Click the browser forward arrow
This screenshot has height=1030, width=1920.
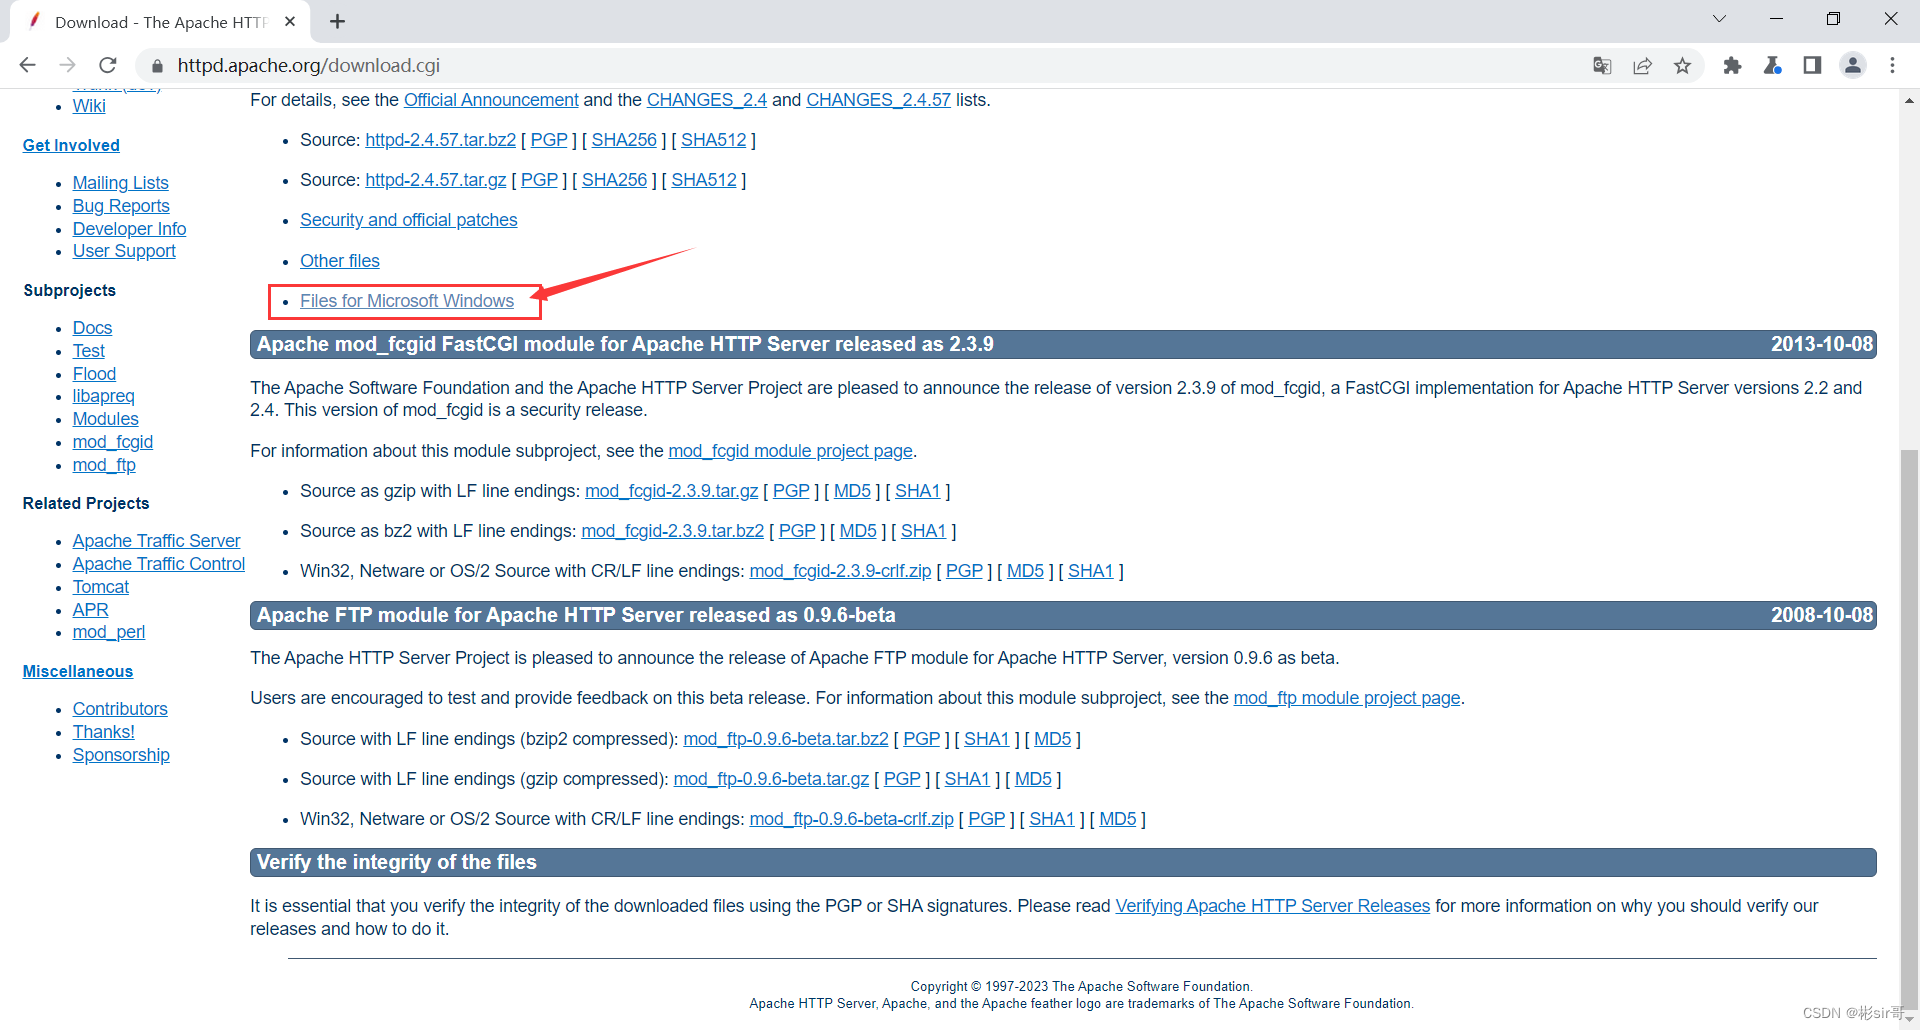pyautogui.click(x=67, y=65)
